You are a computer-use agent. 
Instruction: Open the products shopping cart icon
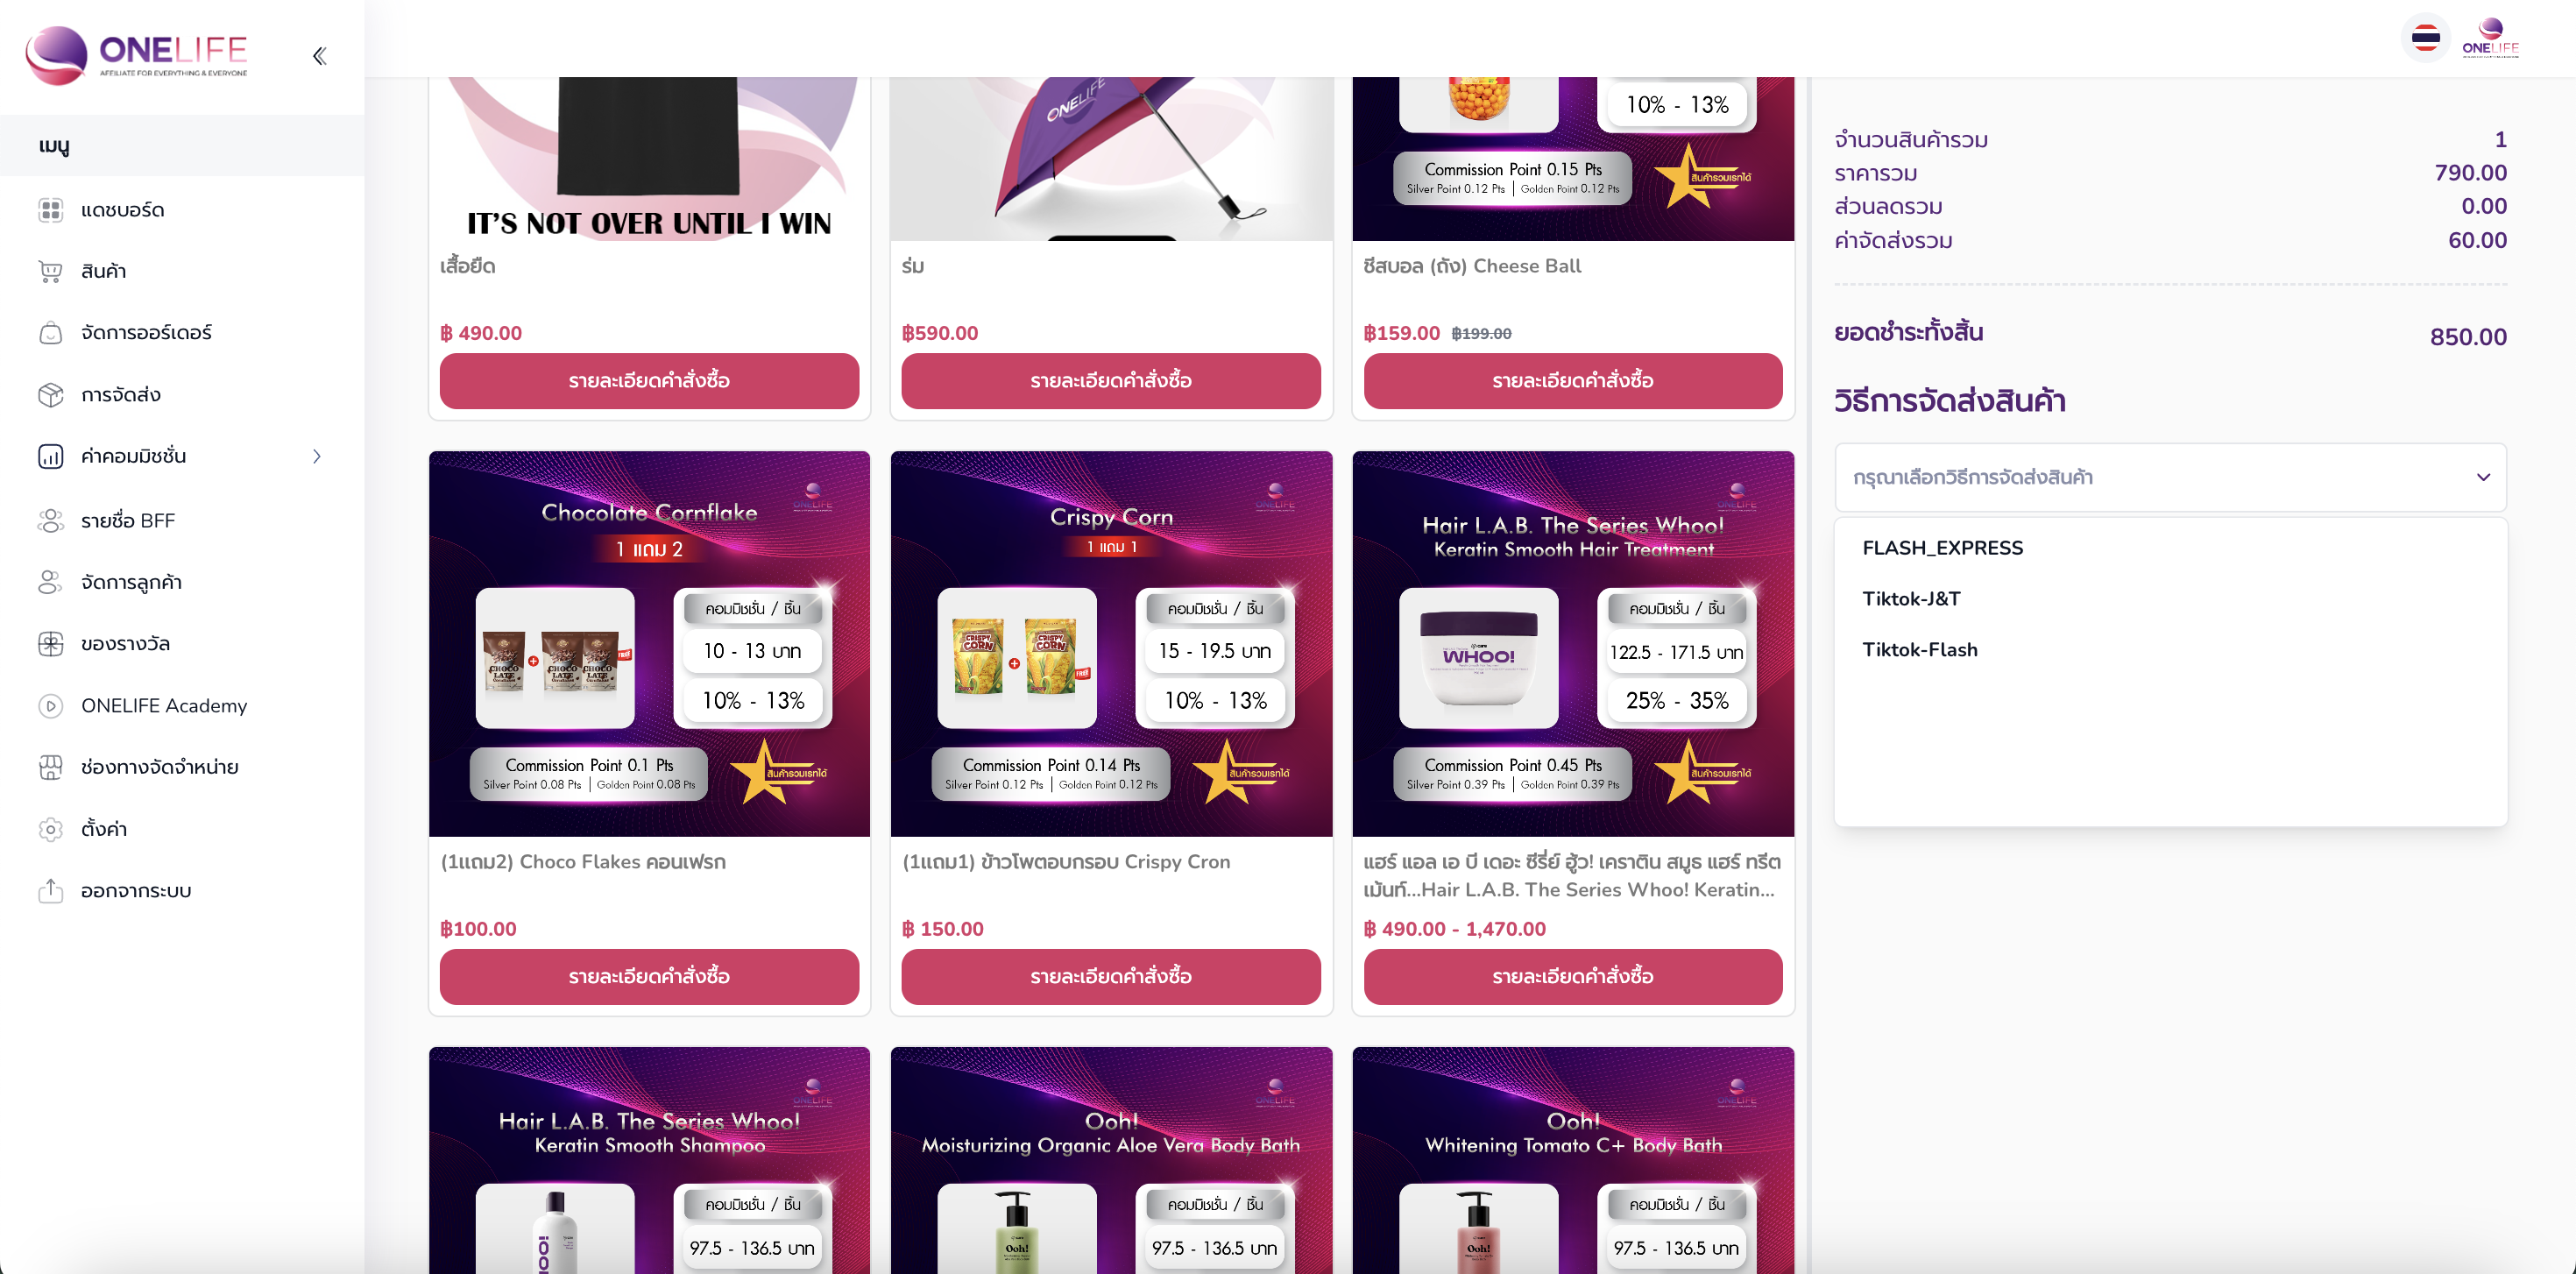50,271
